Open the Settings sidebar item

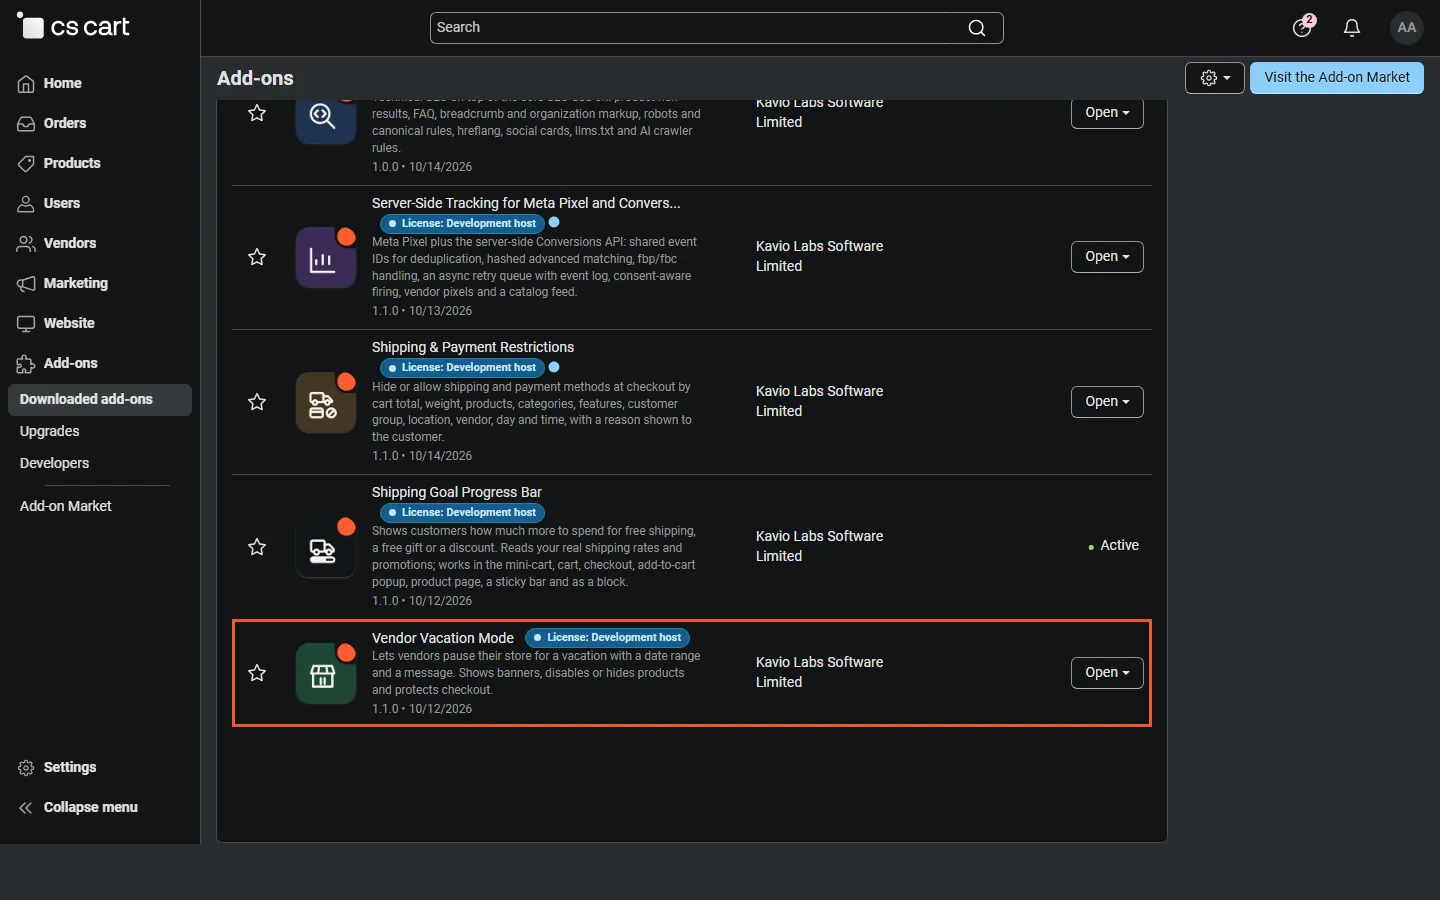click(70, 768)
